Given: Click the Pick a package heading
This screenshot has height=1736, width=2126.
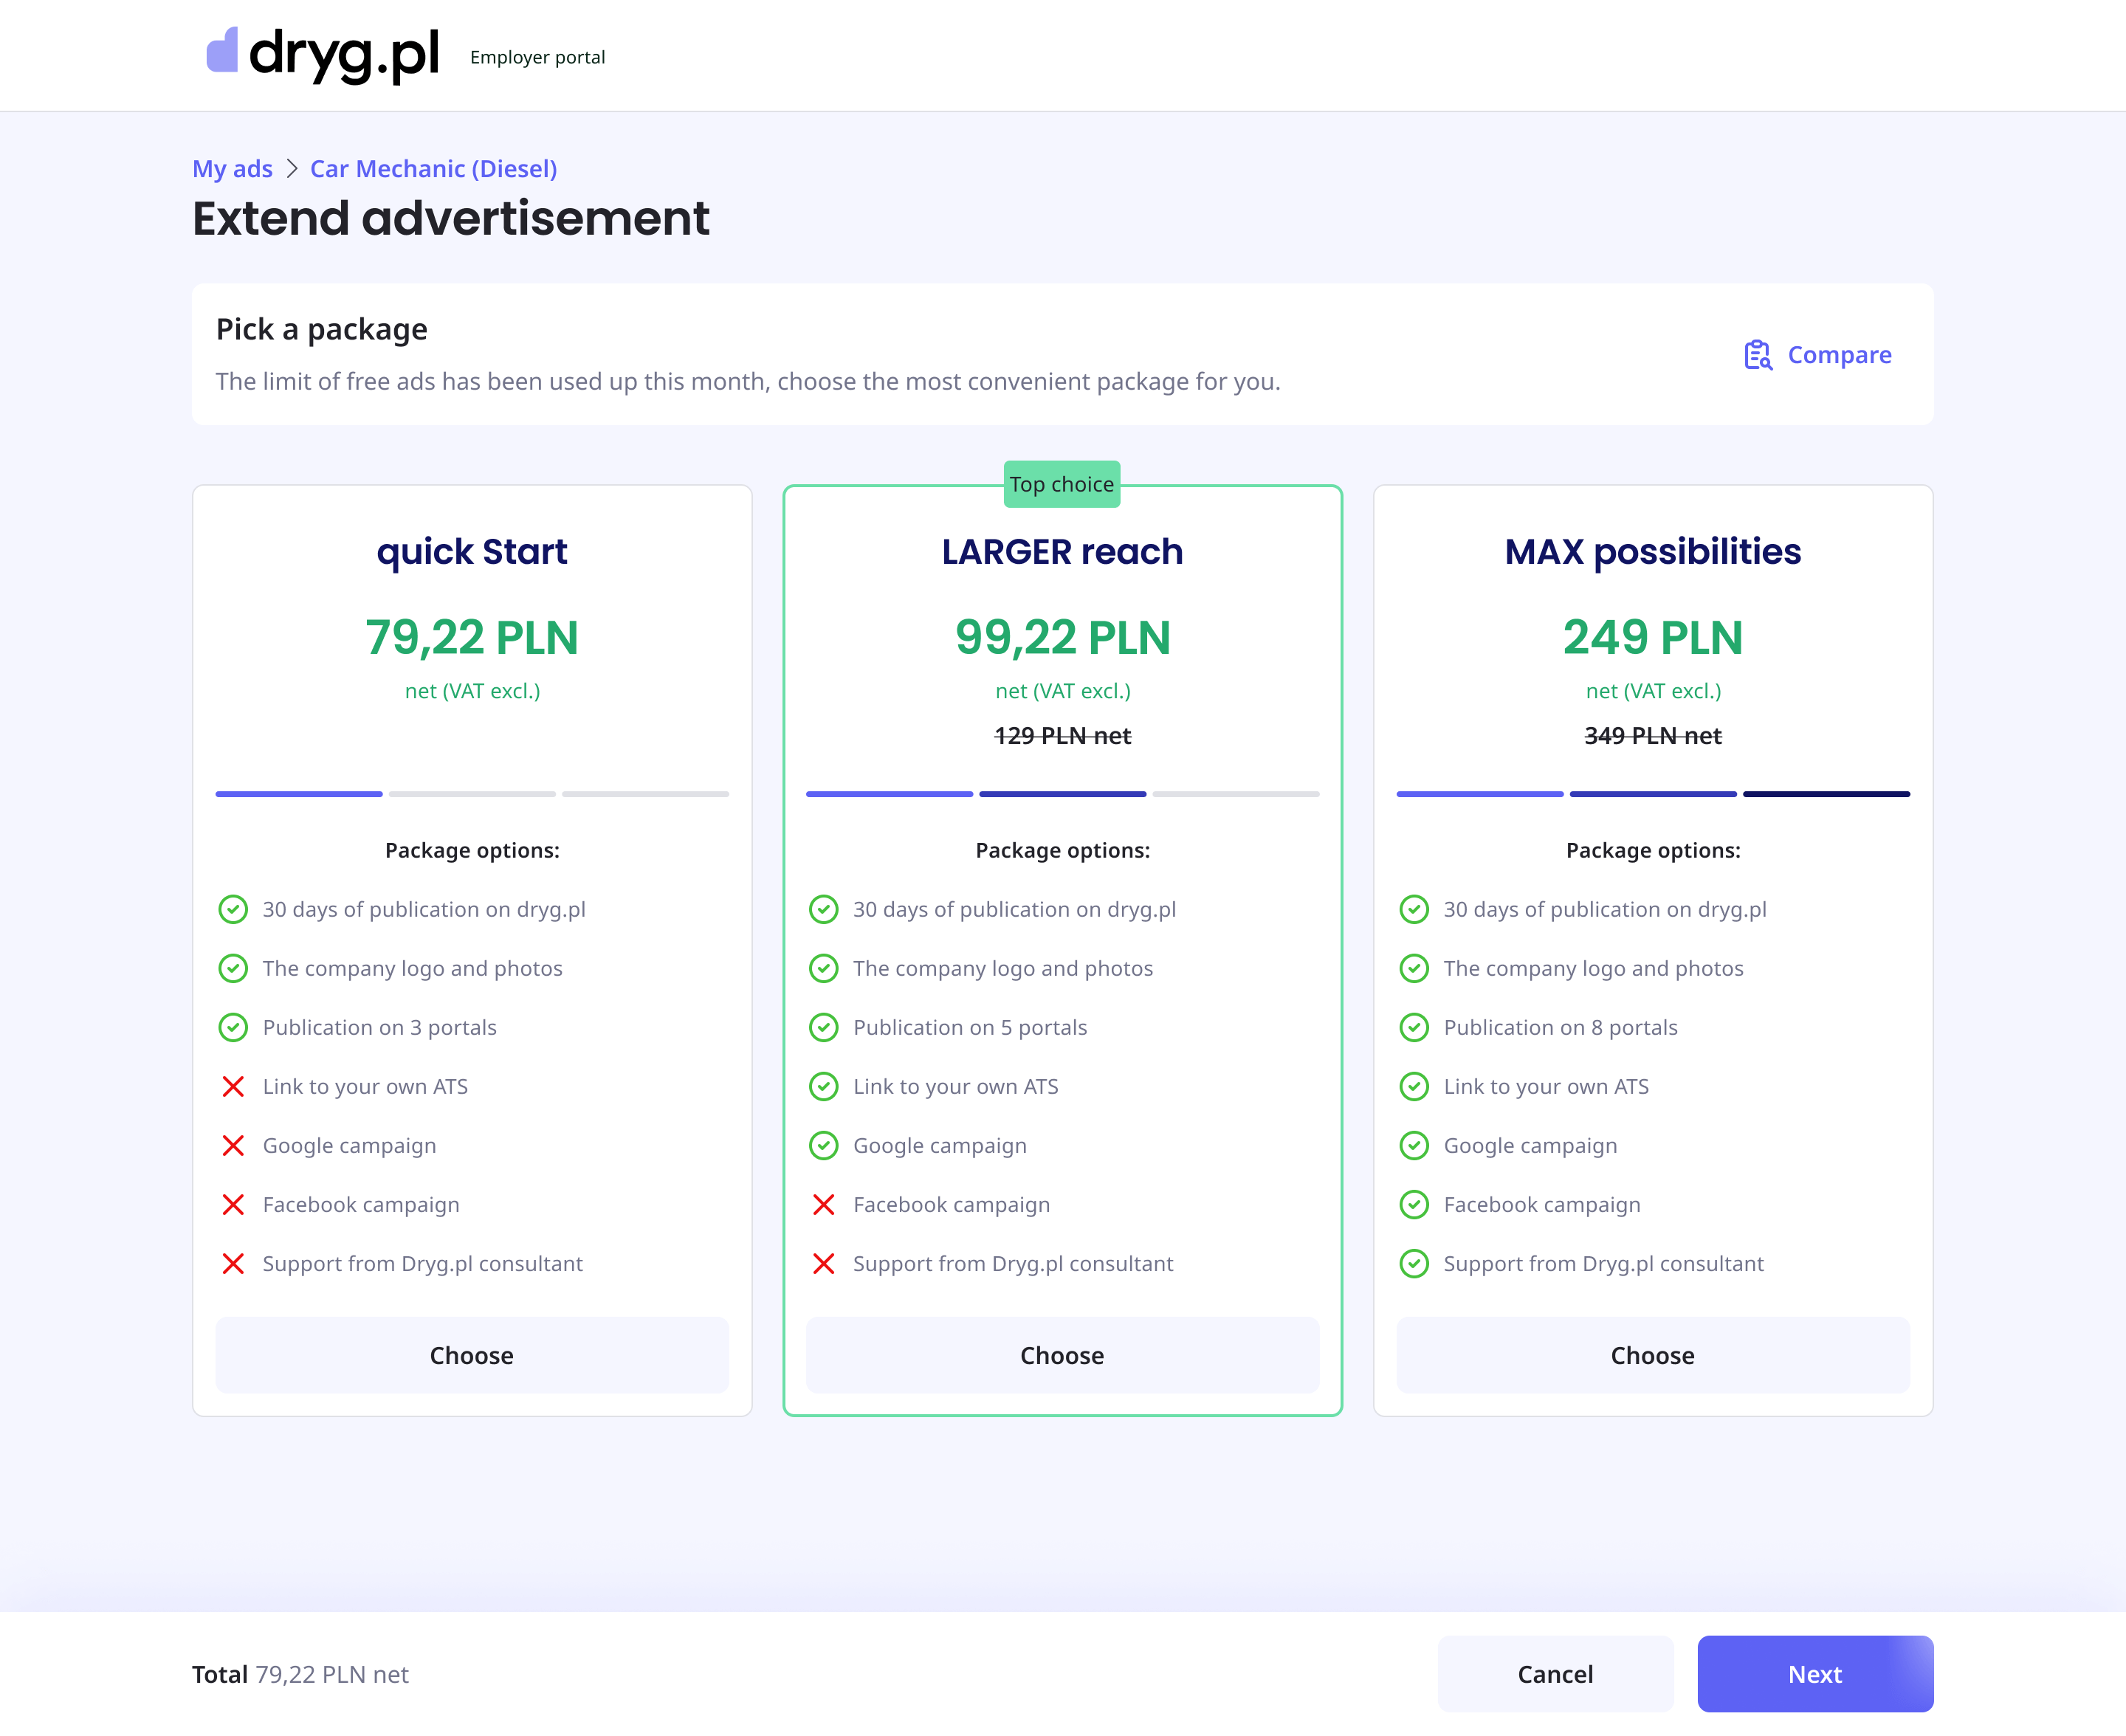Looking at the screenshot, I should (x=322, y=330).
